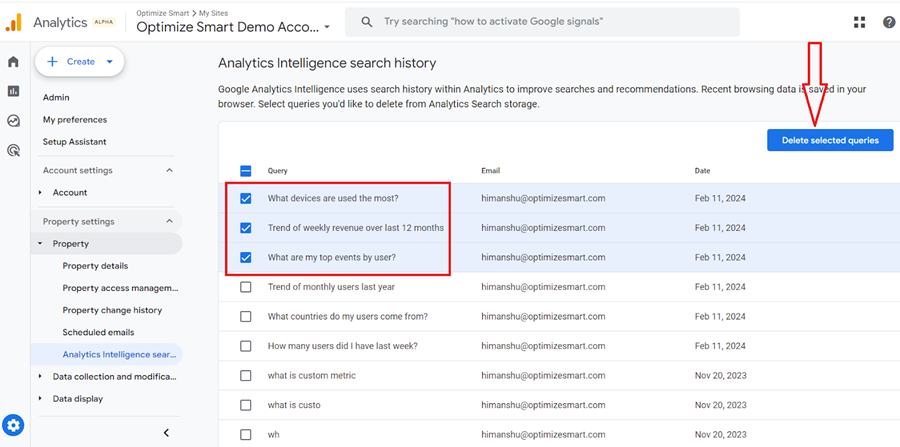The image size is (900, 447).
Task: Click the Property settings heading
Action: [79, 221]
